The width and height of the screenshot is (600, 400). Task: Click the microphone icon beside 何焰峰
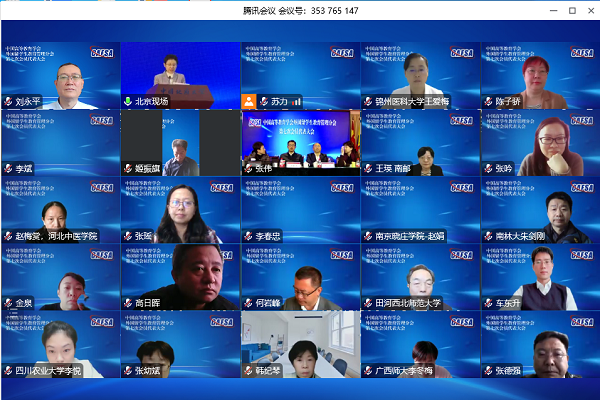pos(248,302)
